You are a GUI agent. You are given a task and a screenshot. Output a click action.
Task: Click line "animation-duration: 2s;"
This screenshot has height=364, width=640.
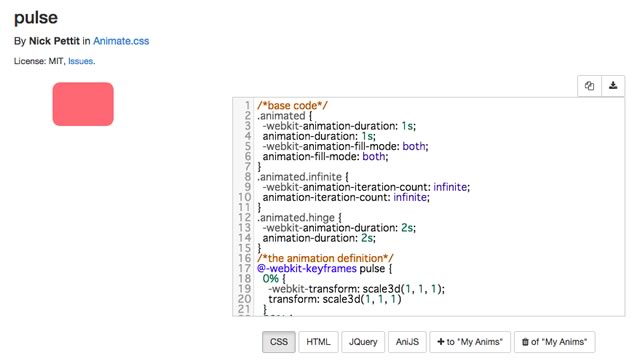coord(319,238)
